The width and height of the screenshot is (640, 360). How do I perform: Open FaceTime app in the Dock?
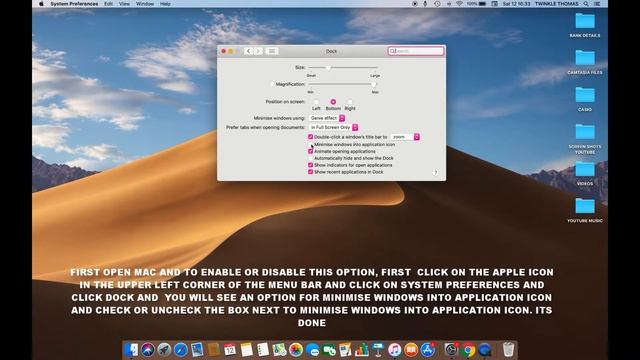click(329, 350)
